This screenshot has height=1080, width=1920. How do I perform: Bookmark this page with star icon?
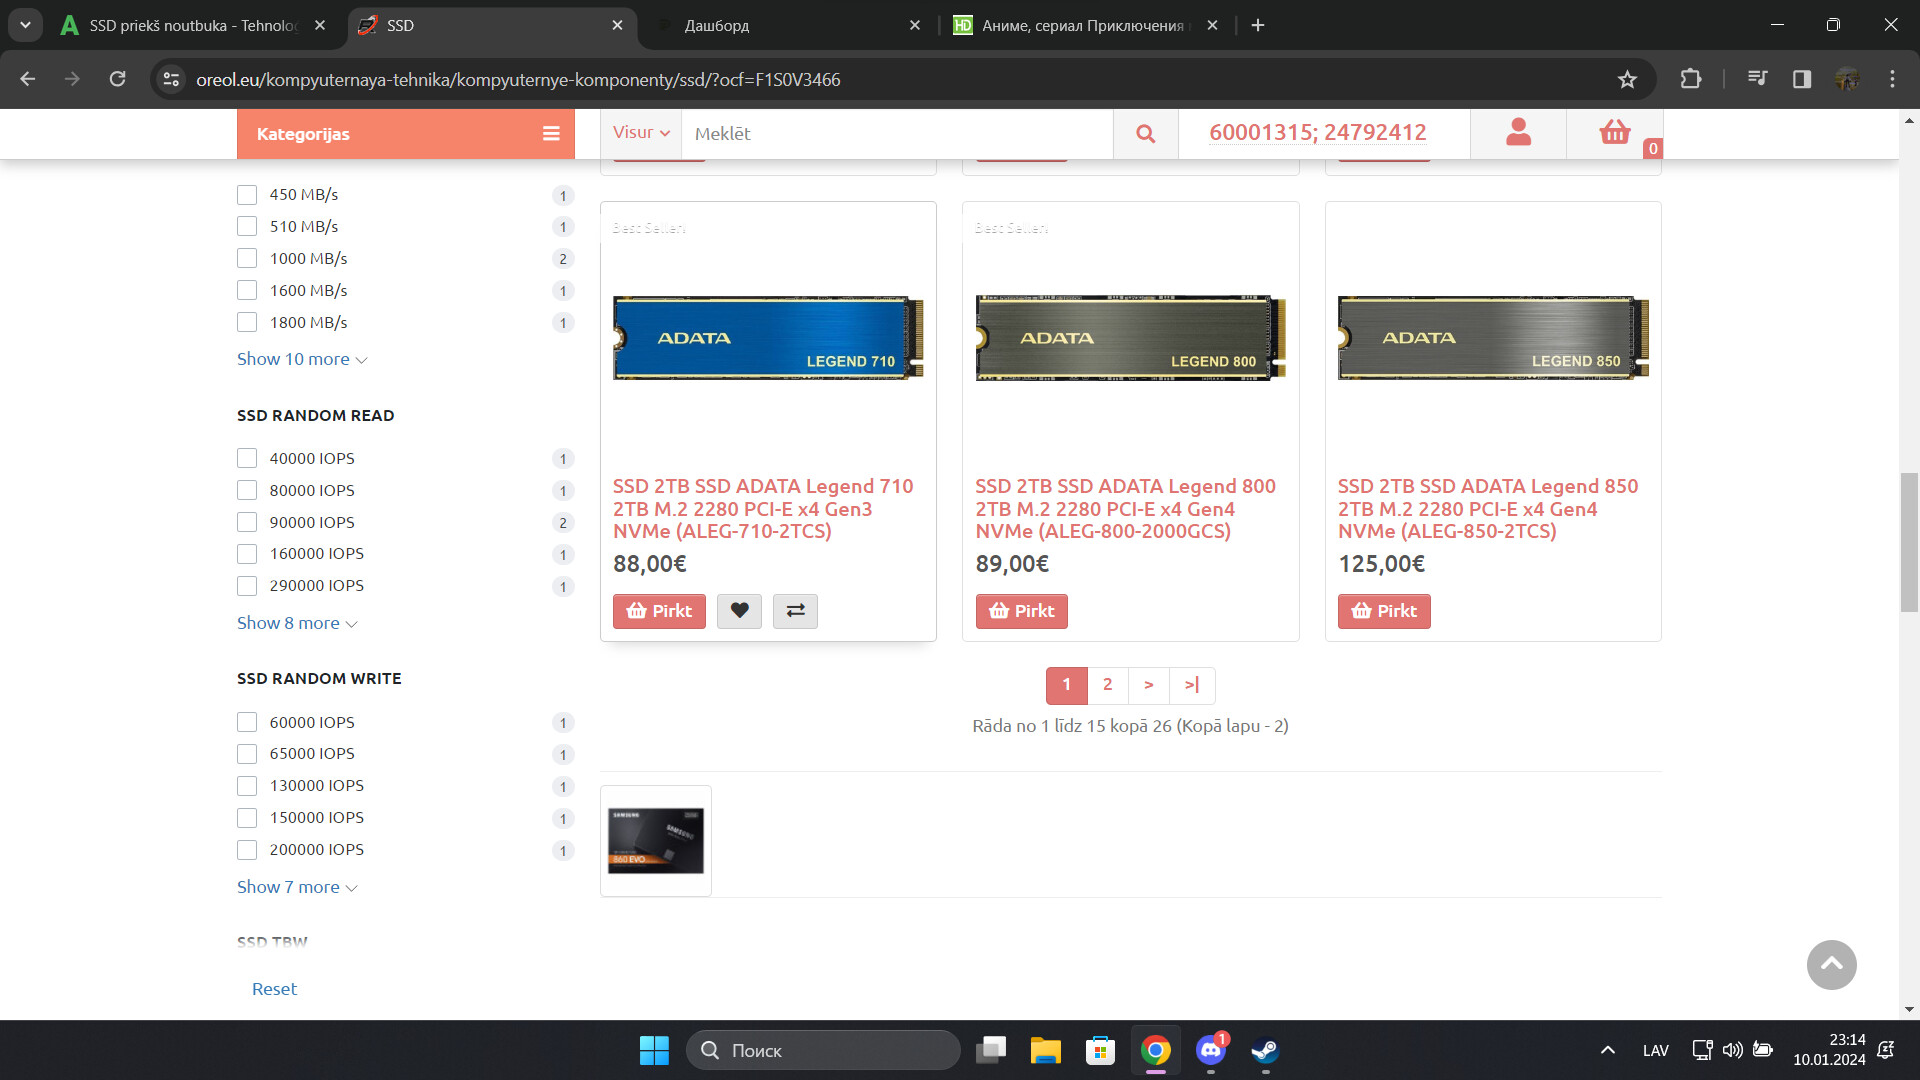coord(1627,79)
